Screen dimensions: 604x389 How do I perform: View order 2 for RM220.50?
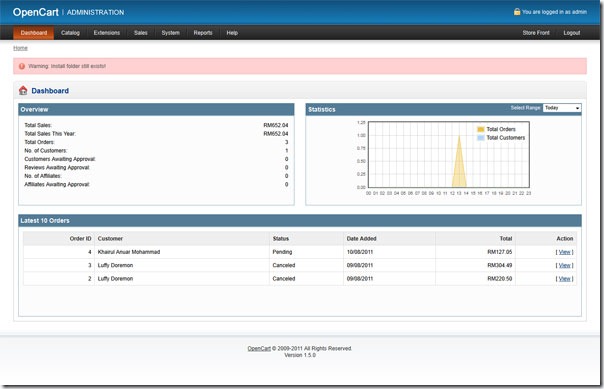564,279
